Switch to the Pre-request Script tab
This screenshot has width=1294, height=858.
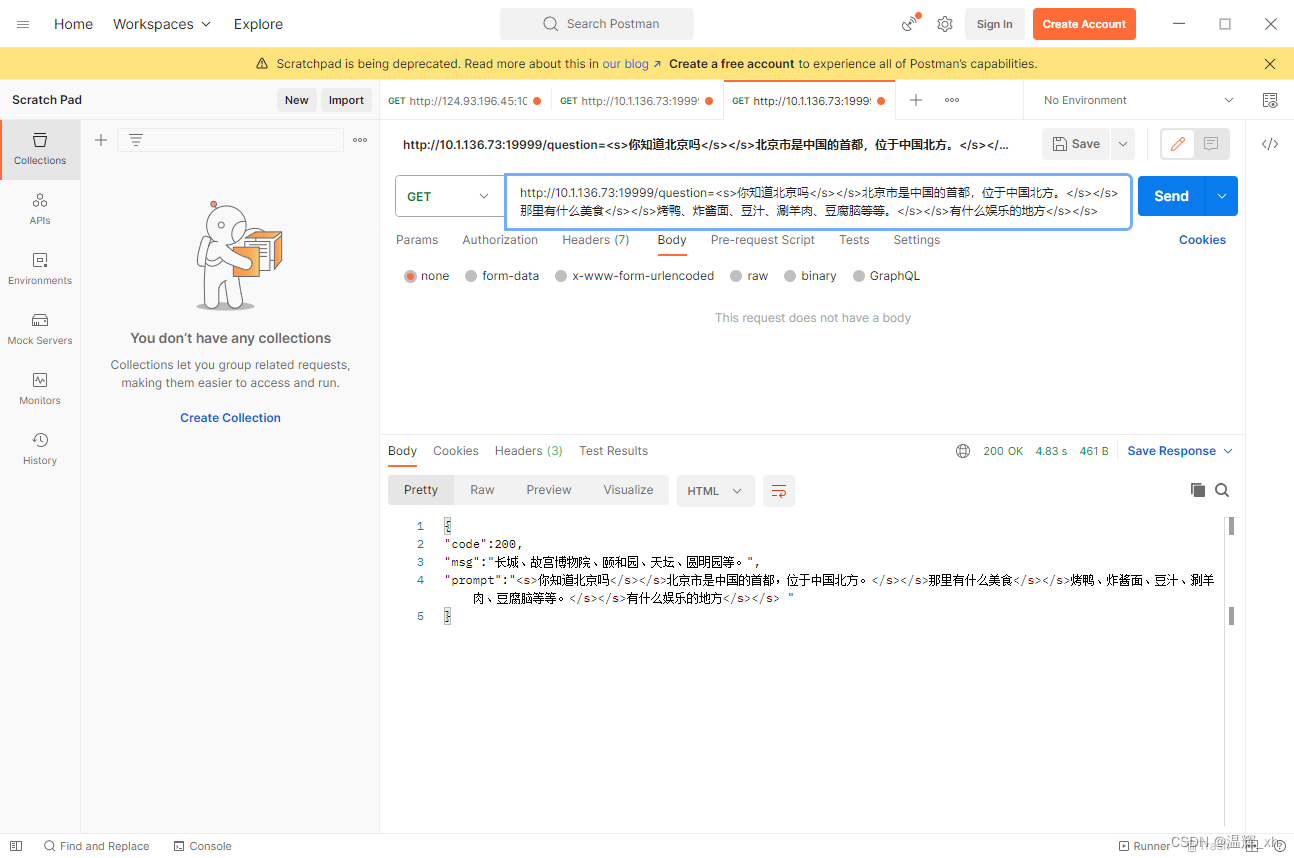pyautogui.click(x=762, y=240)
